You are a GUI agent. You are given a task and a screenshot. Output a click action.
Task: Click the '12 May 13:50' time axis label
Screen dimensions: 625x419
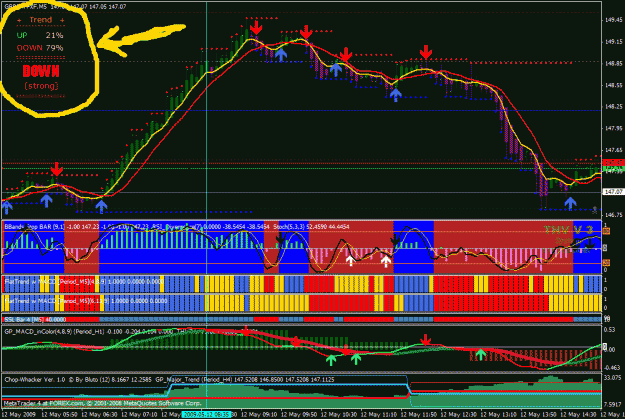point(538,415)
